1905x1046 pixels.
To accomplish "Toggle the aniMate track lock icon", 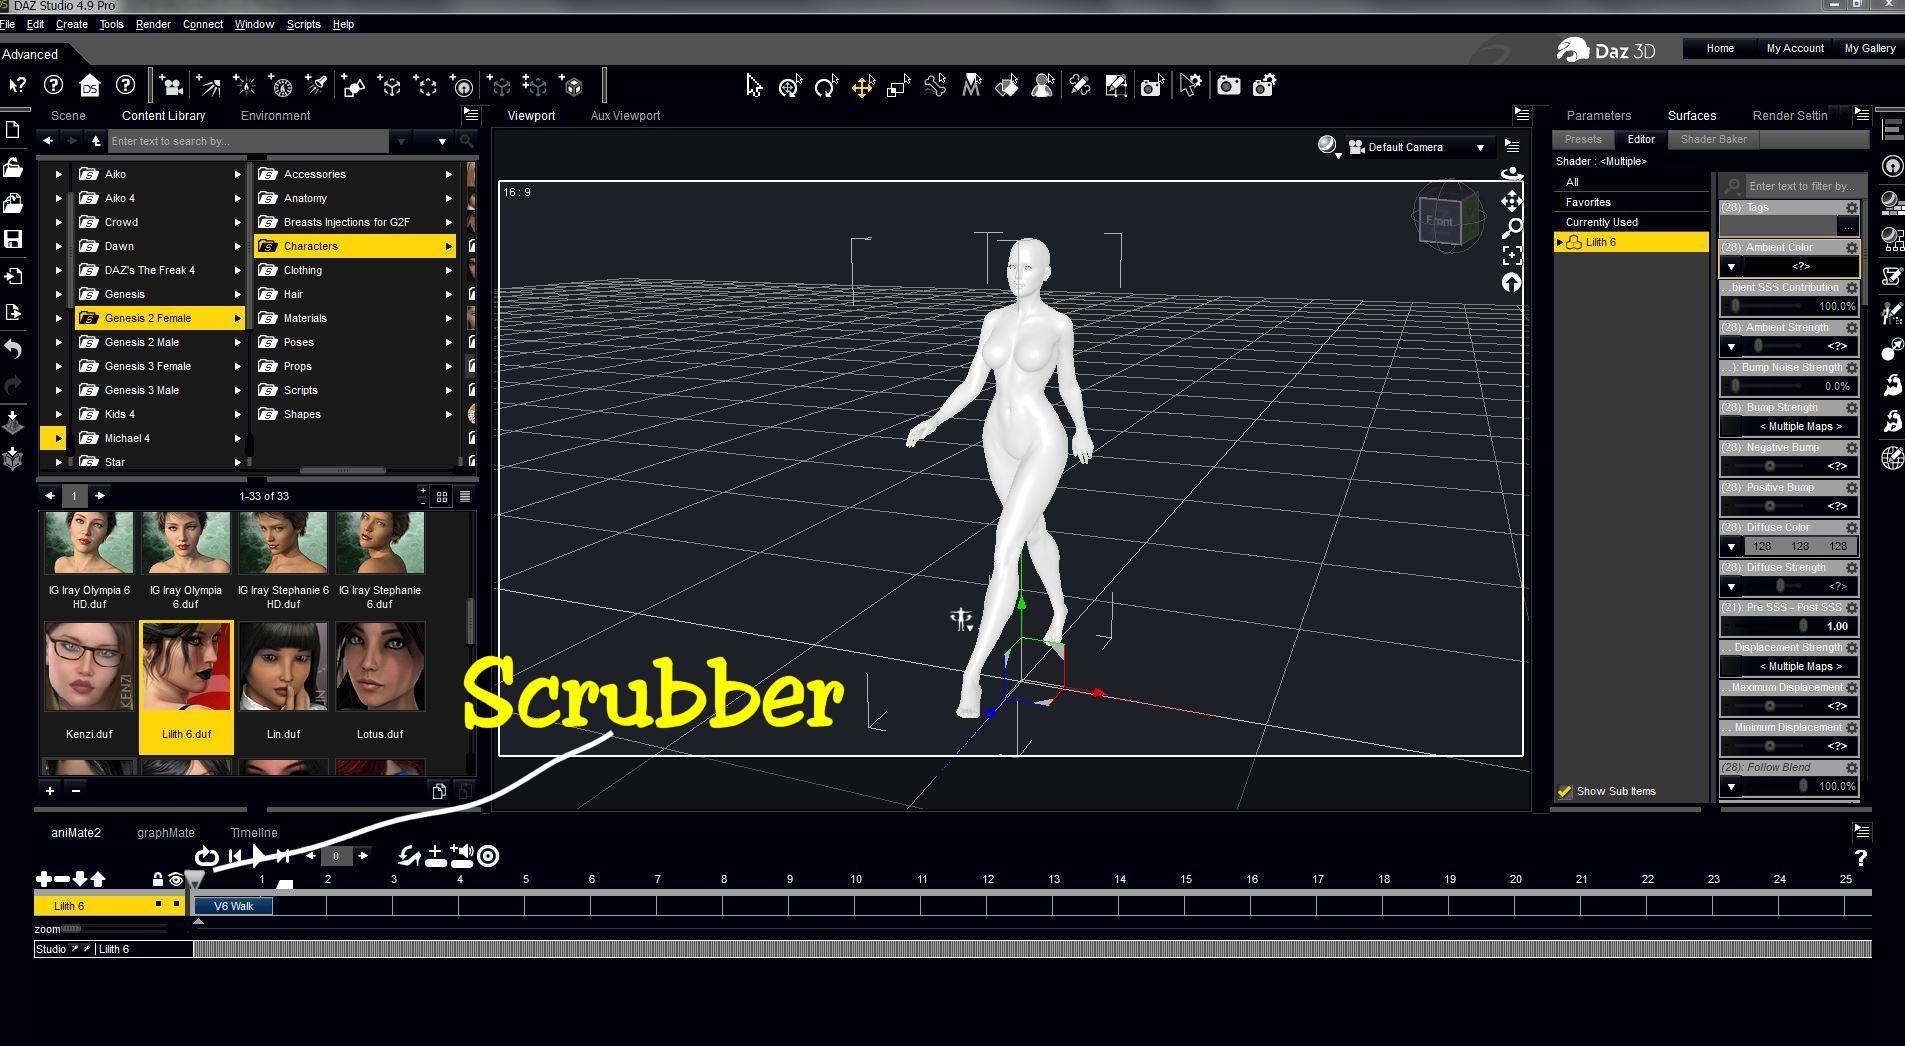I will (x=157, y=880).
